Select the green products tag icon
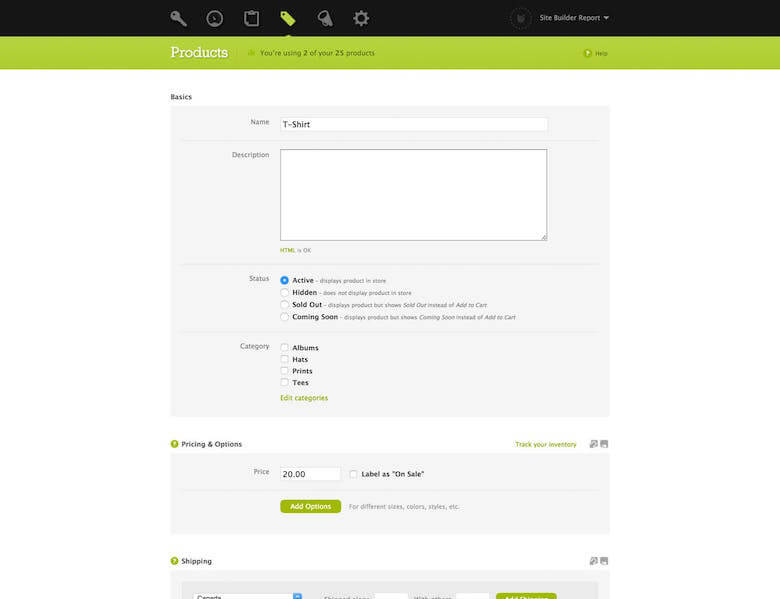This screenshot has height=599, width=780. [288, 18]
